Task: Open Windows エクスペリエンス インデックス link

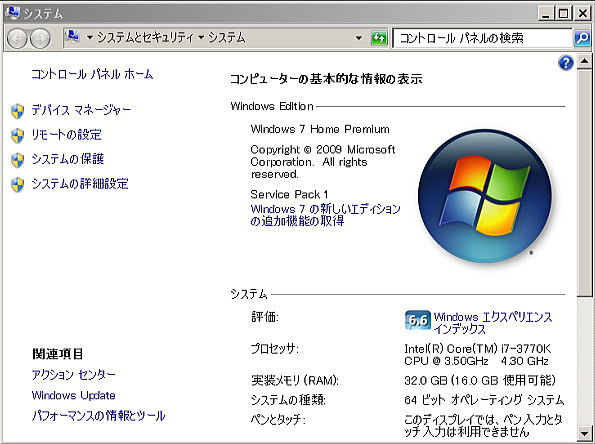Action: [493, 323]
